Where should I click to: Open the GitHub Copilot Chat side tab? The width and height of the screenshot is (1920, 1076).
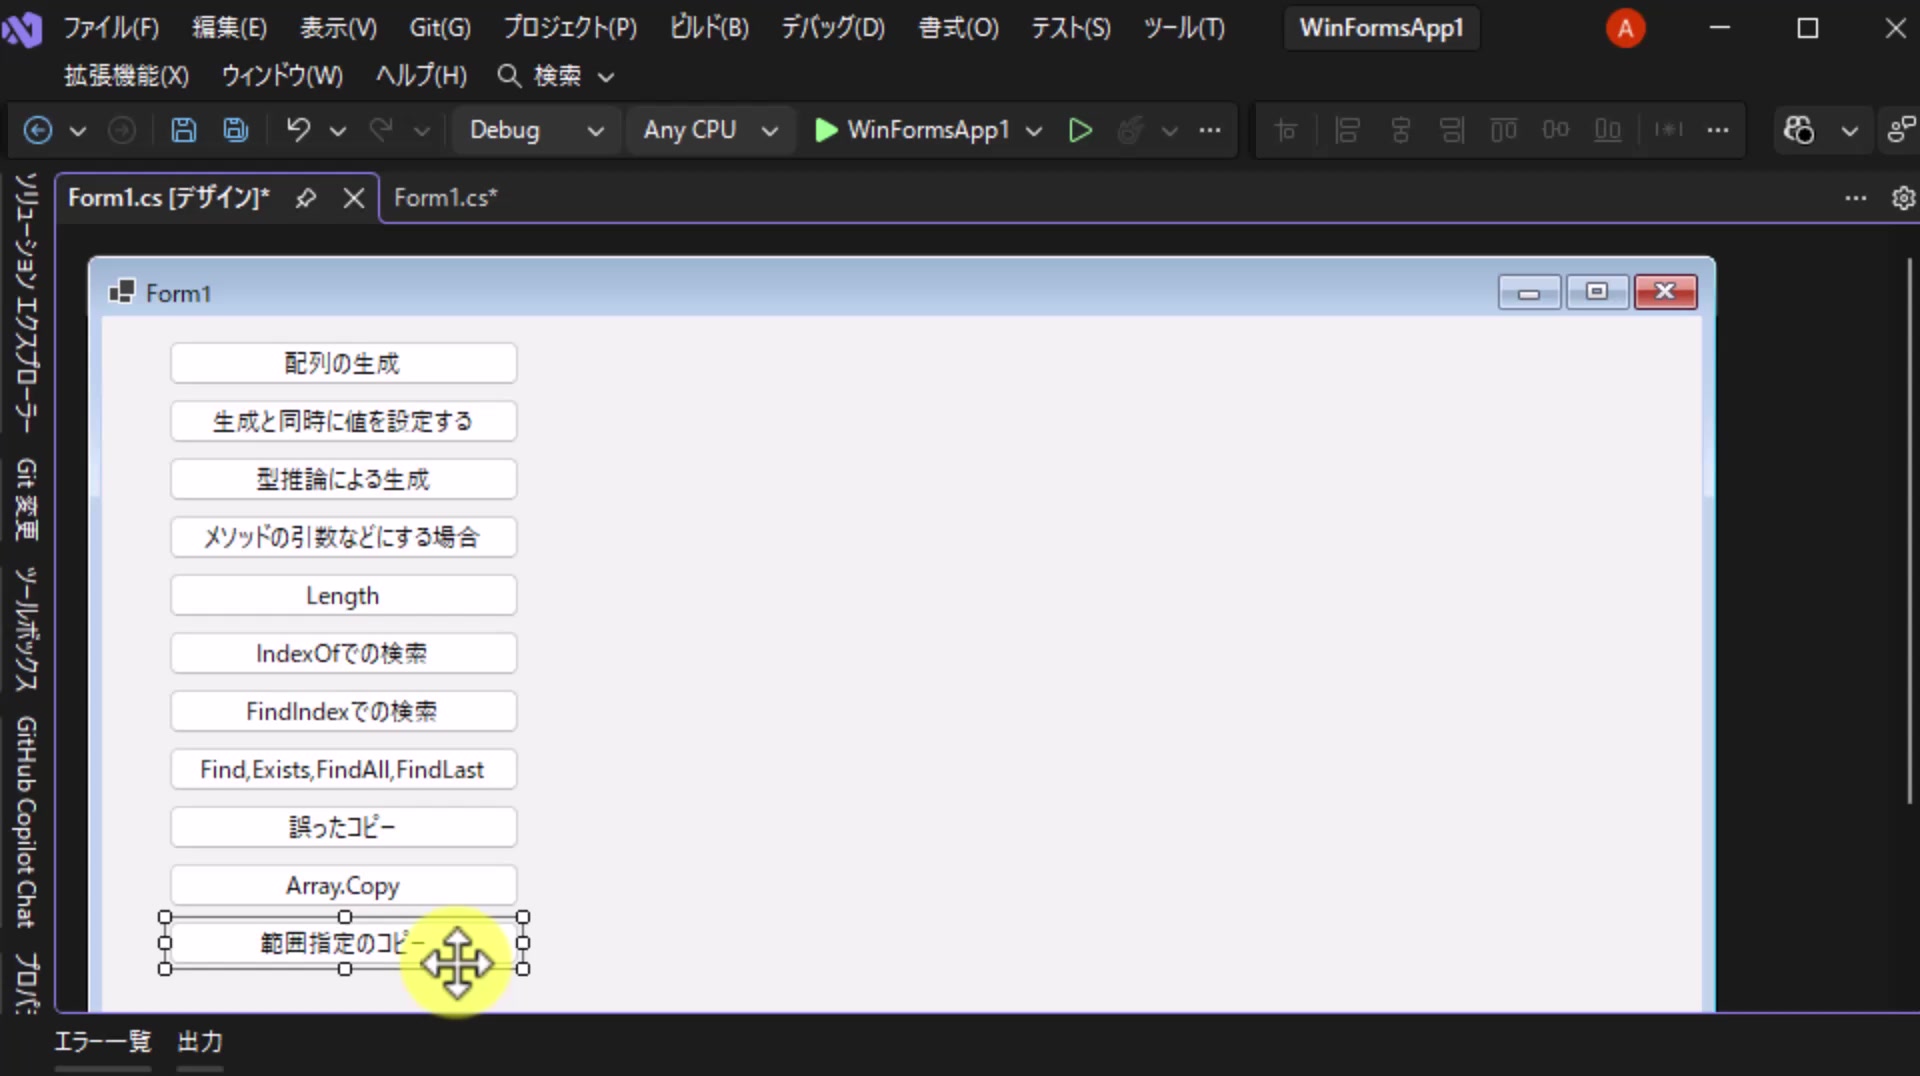click(27, 822)
